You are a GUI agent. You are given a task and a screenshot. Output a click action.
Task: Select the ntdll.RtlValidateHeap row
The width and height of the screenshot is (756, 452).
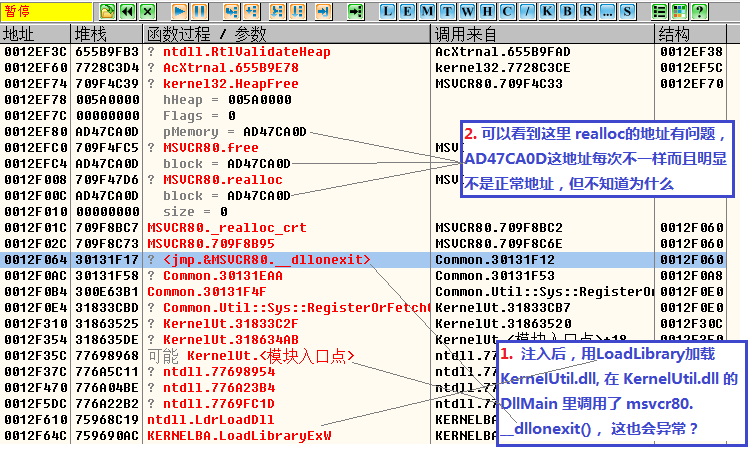click(363, 52)
